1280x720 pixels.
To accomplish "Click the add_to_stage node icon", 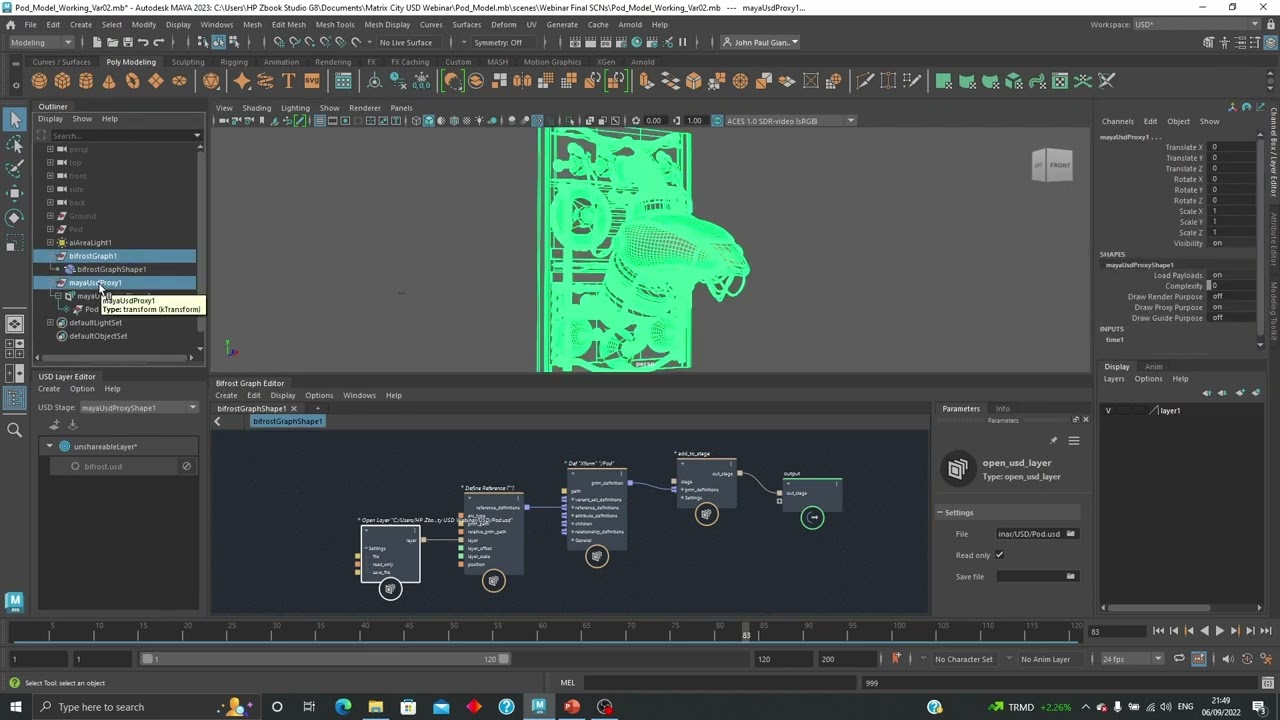I will click(x=706, y=514).
